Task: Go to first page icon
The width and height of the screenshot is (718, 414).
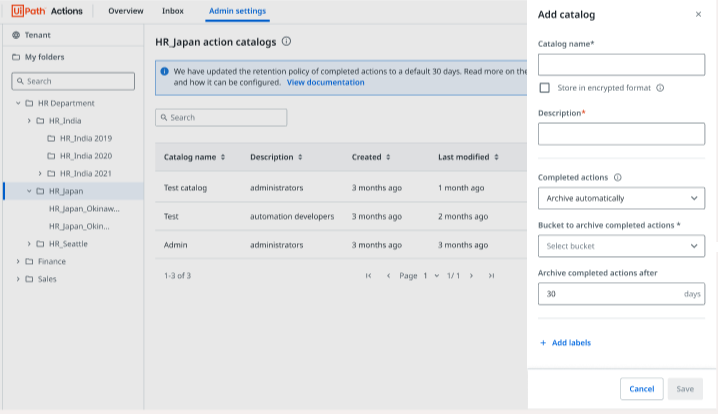Action: click(368, 276)
